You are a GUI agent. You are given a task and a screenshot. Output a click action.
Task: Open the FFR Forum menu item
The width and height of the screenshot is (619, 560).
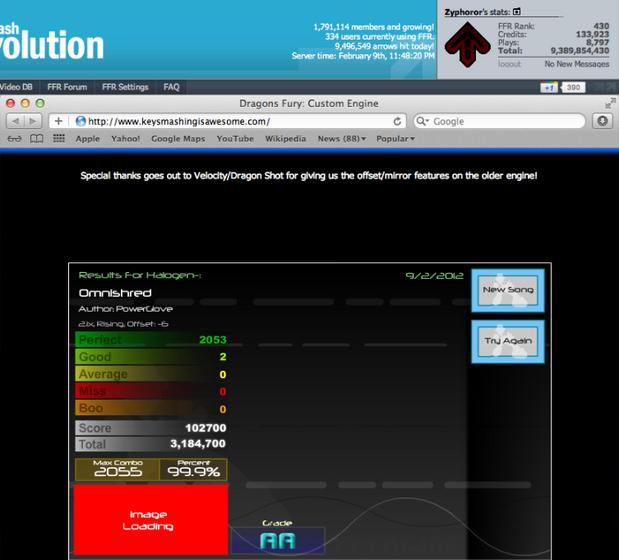click(67, 87)
